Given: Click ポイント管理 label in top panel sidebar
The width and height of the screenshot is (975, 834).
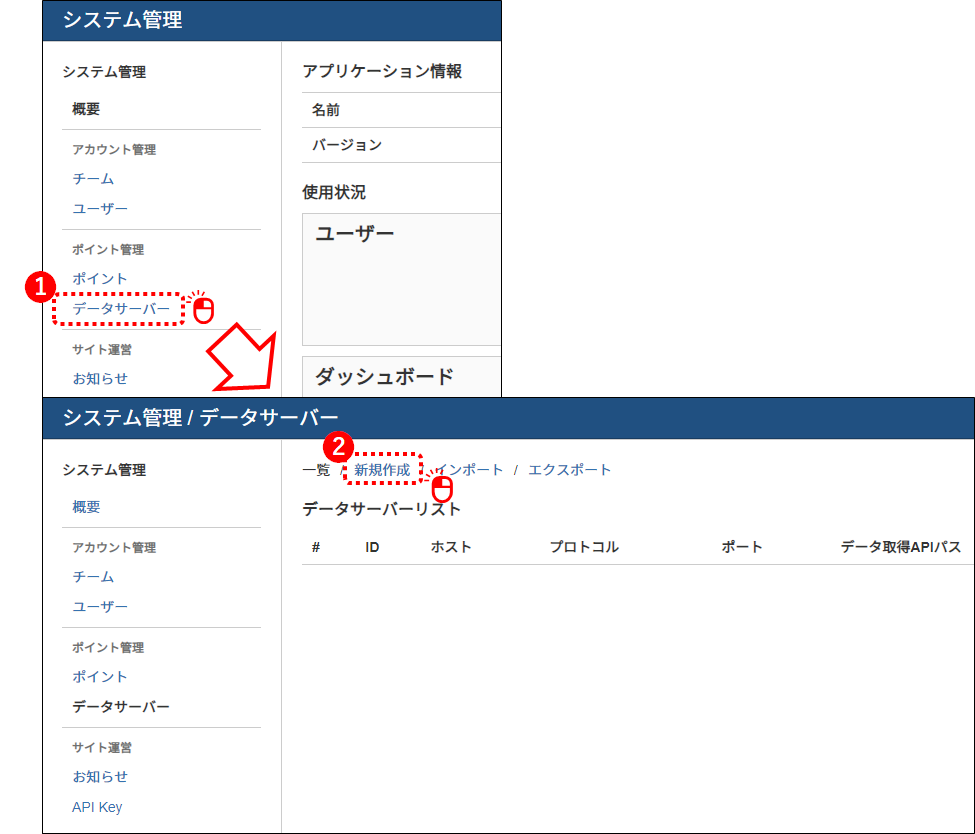Looking at the screenshot, I should pos(108,249).
